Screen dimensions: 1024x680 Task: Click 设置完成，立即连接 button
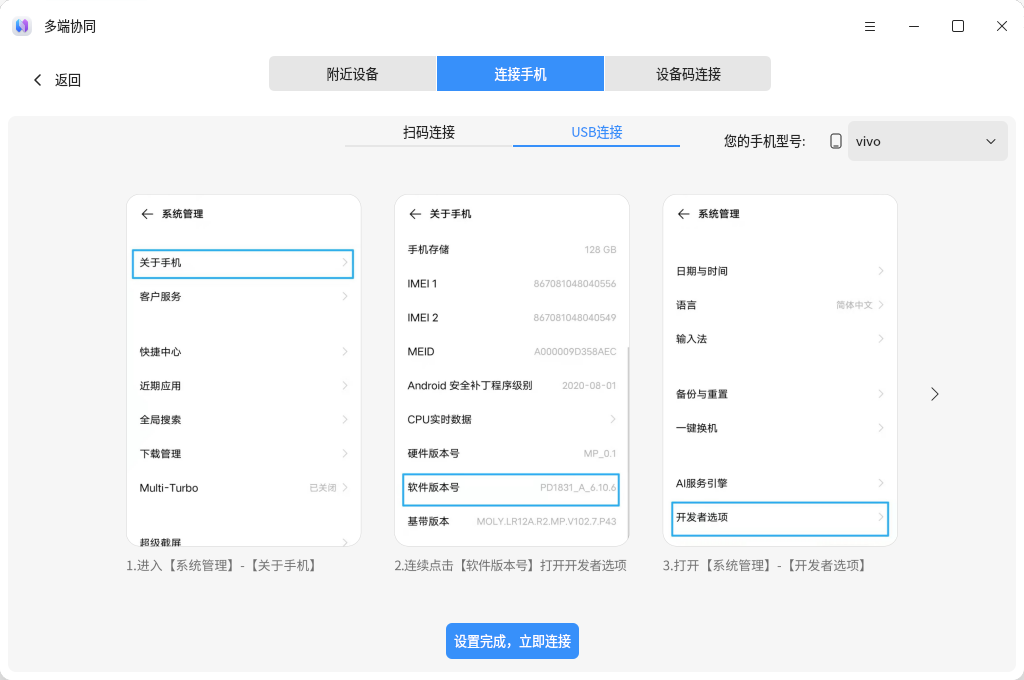(513, 641)
